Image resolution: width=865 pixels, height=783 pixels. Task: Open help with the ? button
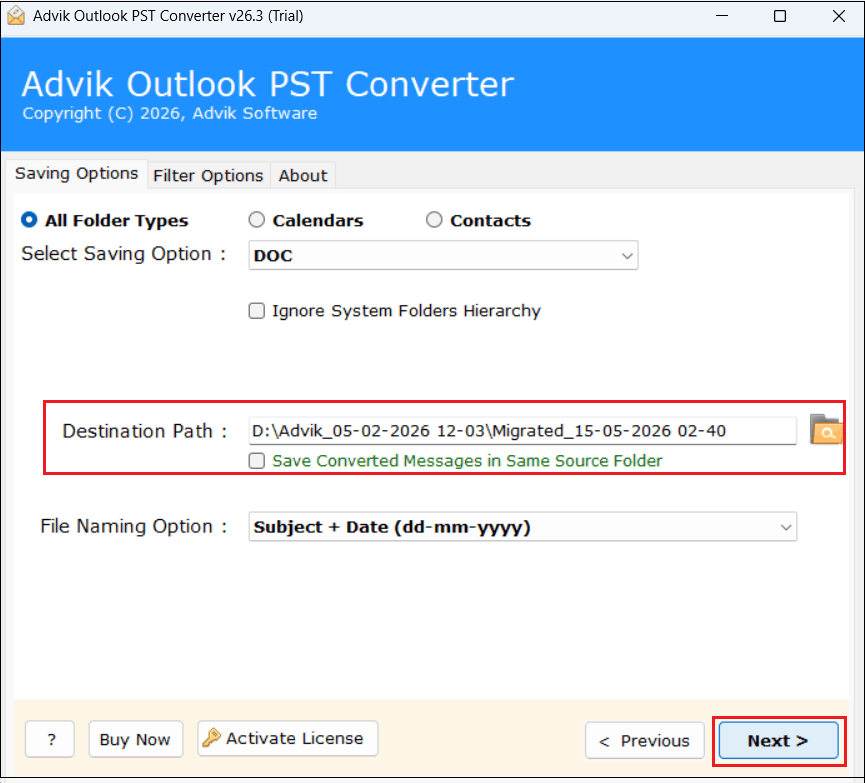click(50, 739)
